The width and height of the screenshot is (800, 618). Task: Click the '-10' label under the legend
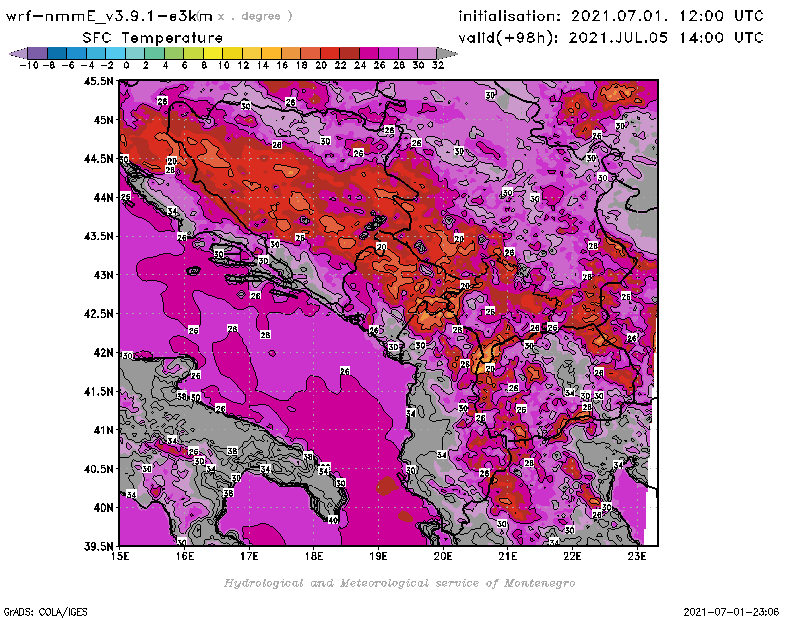point(28,65)
